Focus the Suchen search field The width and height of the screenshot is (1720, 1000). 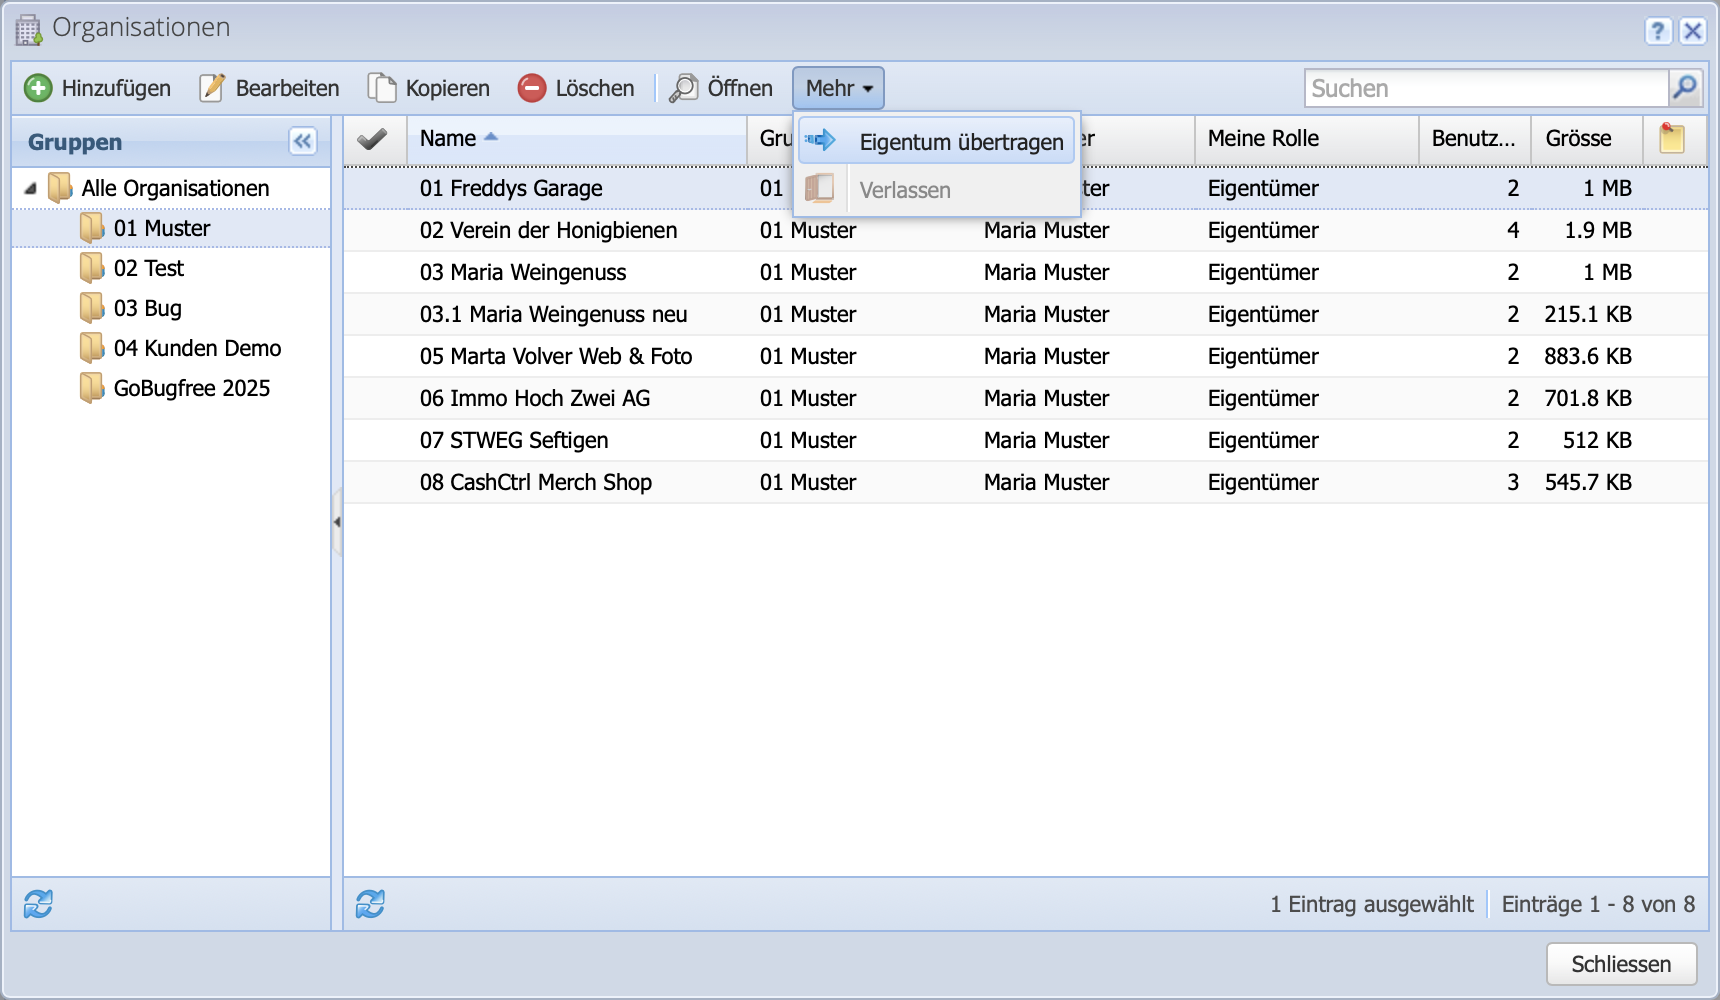[x=1486, y=88]
